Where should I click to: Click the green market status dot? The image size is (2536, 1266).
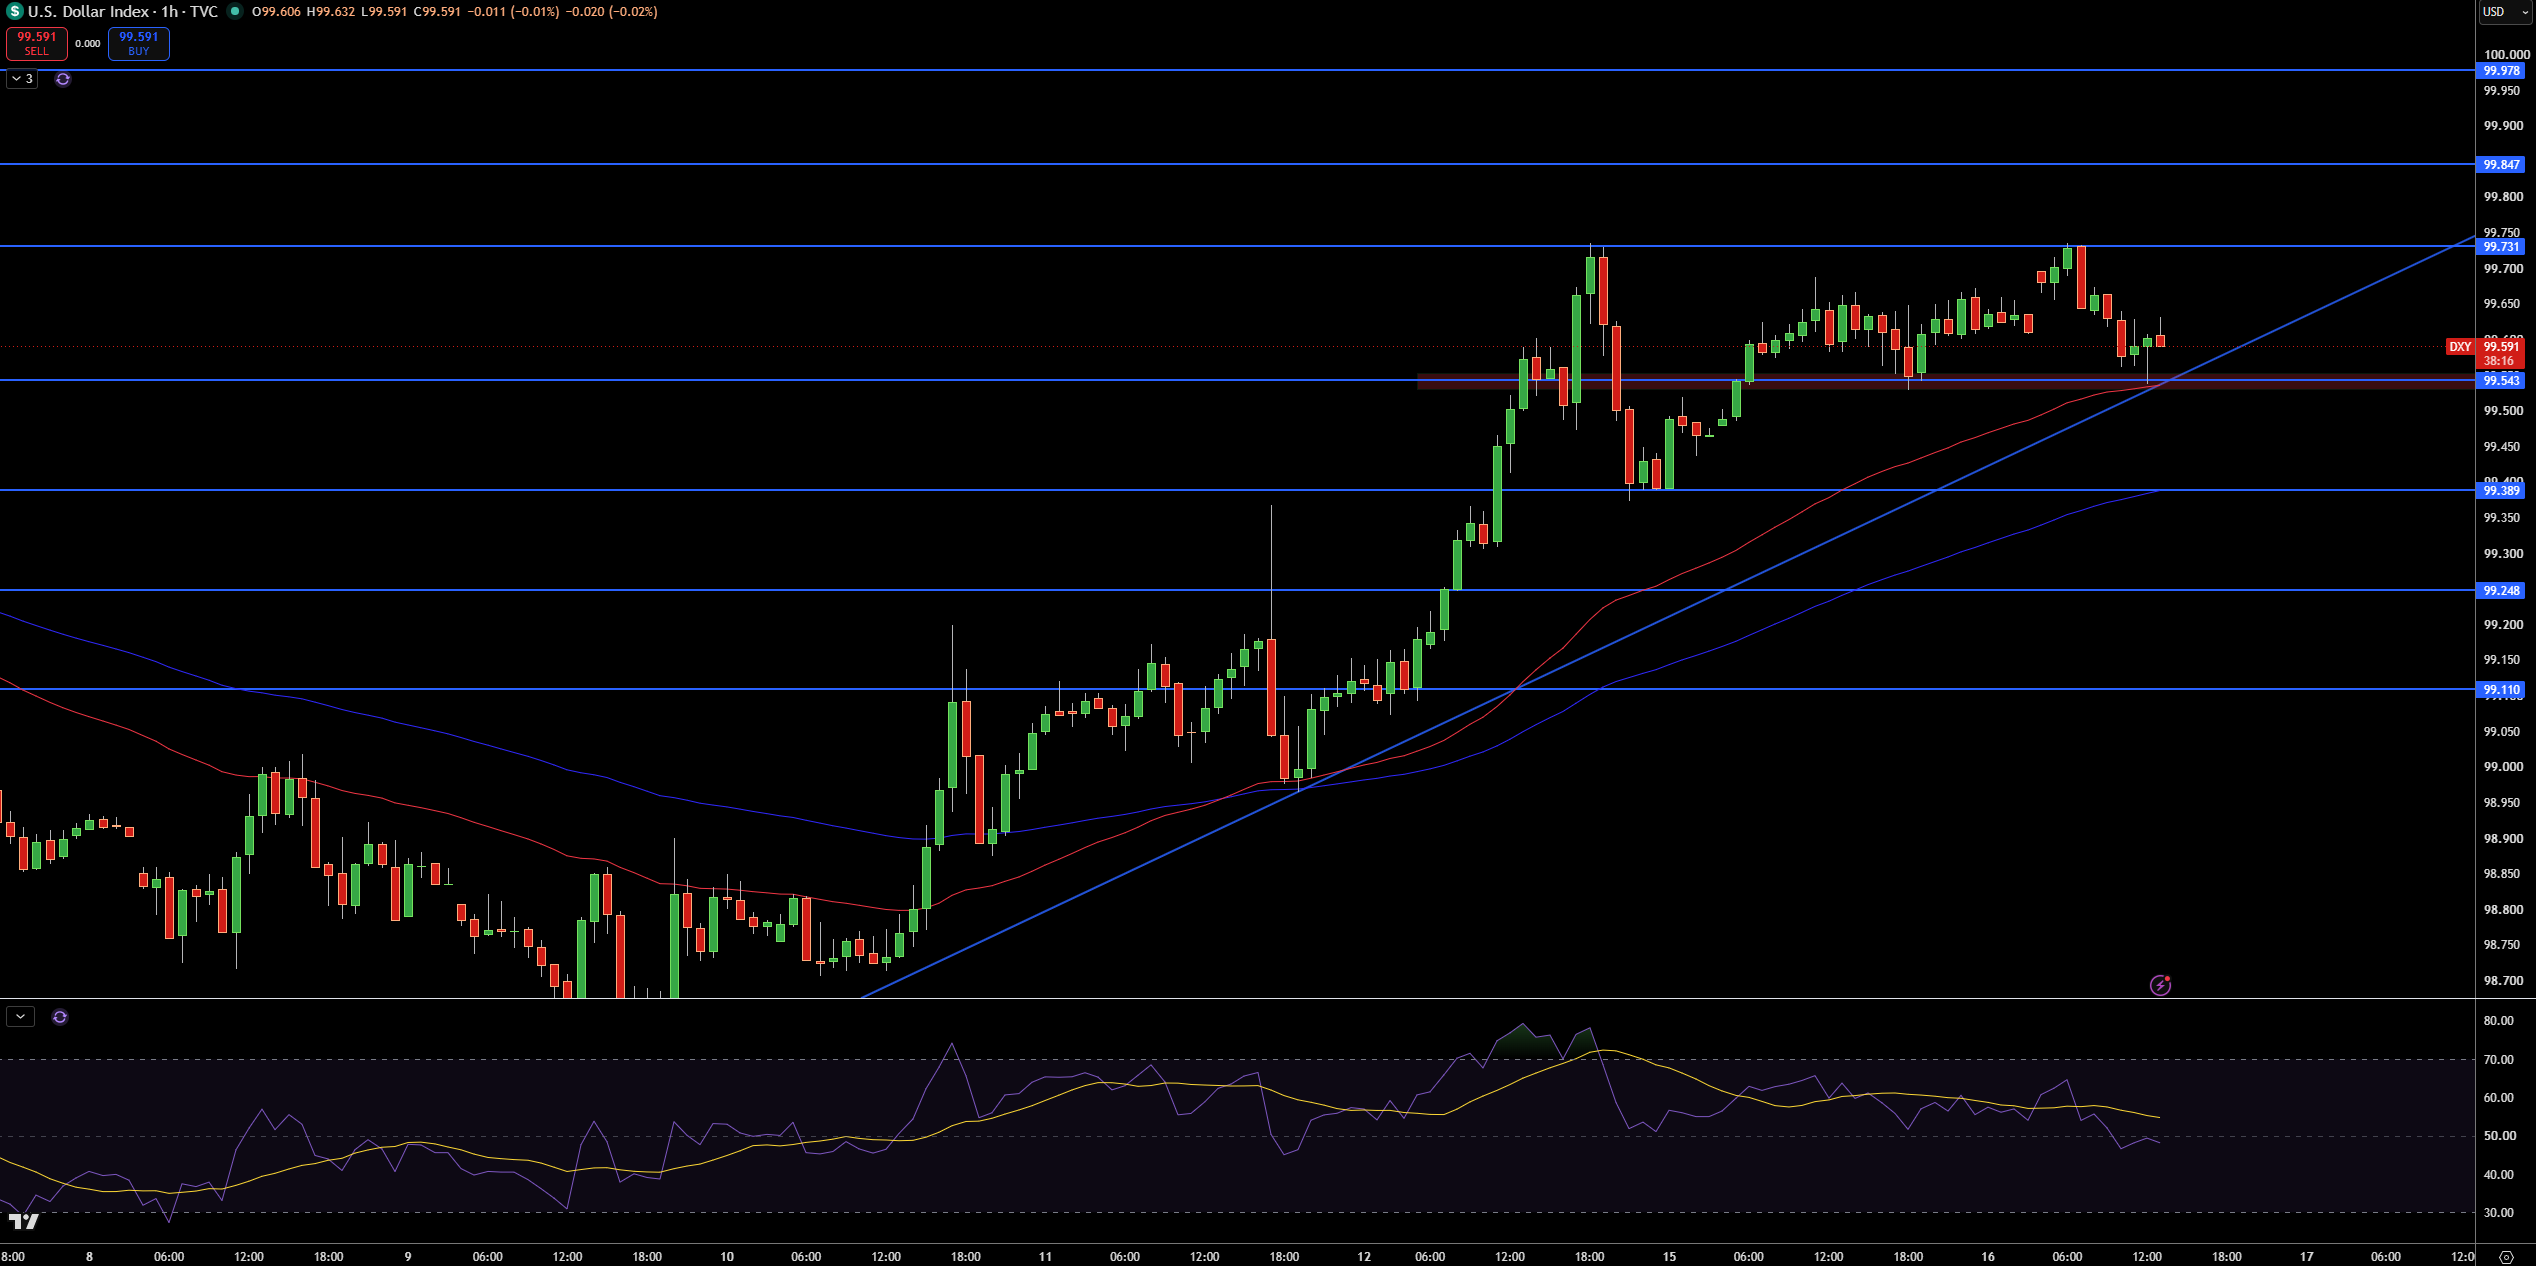[235, 11]
